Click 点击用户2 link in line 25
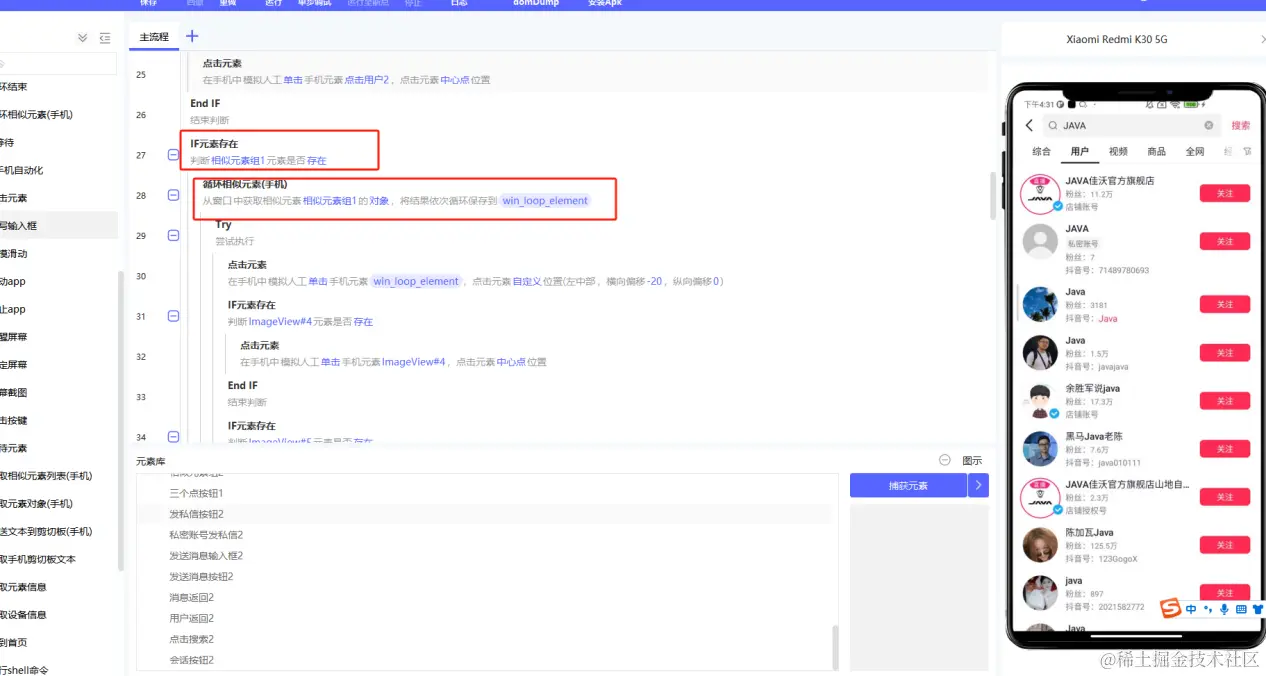Screen dimensions: 1266x676 (x=367, y=80)
